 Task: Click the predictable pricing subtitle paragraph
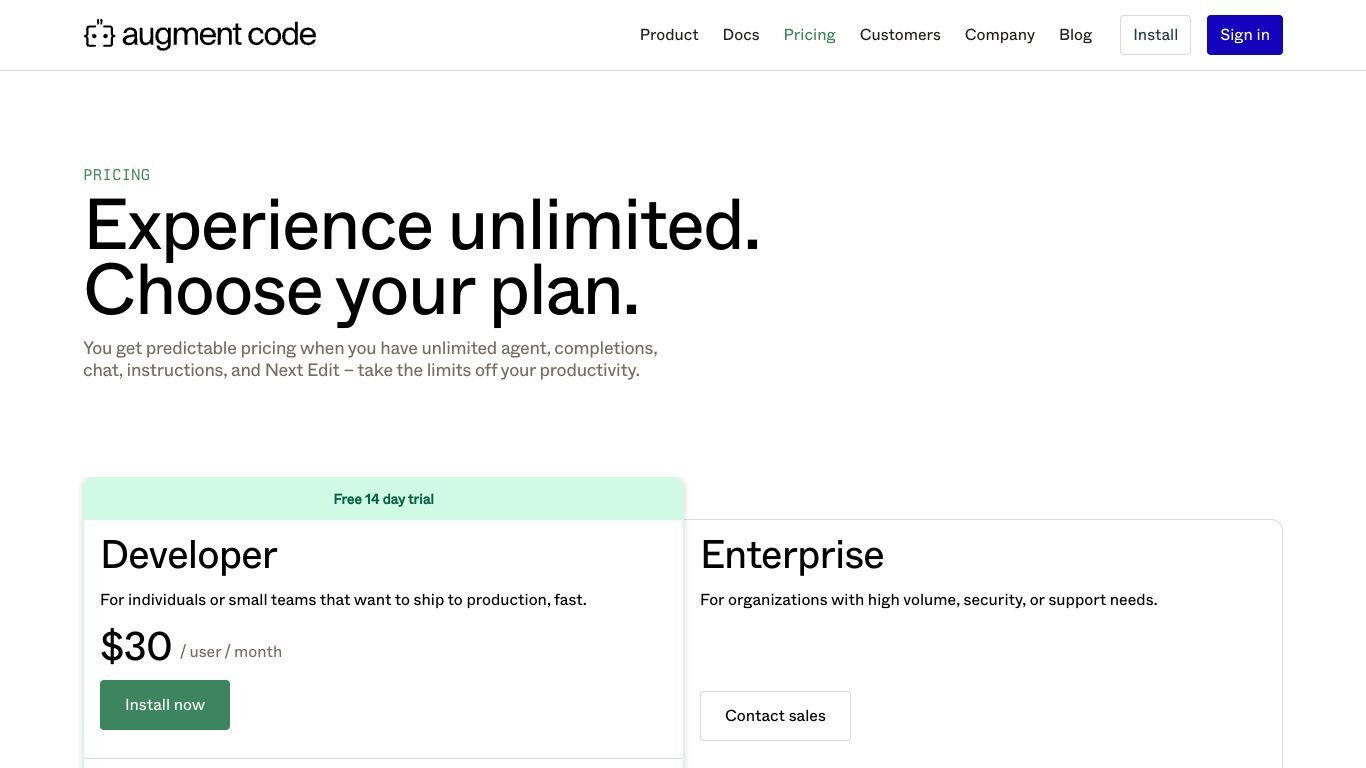tap(370, 359)
